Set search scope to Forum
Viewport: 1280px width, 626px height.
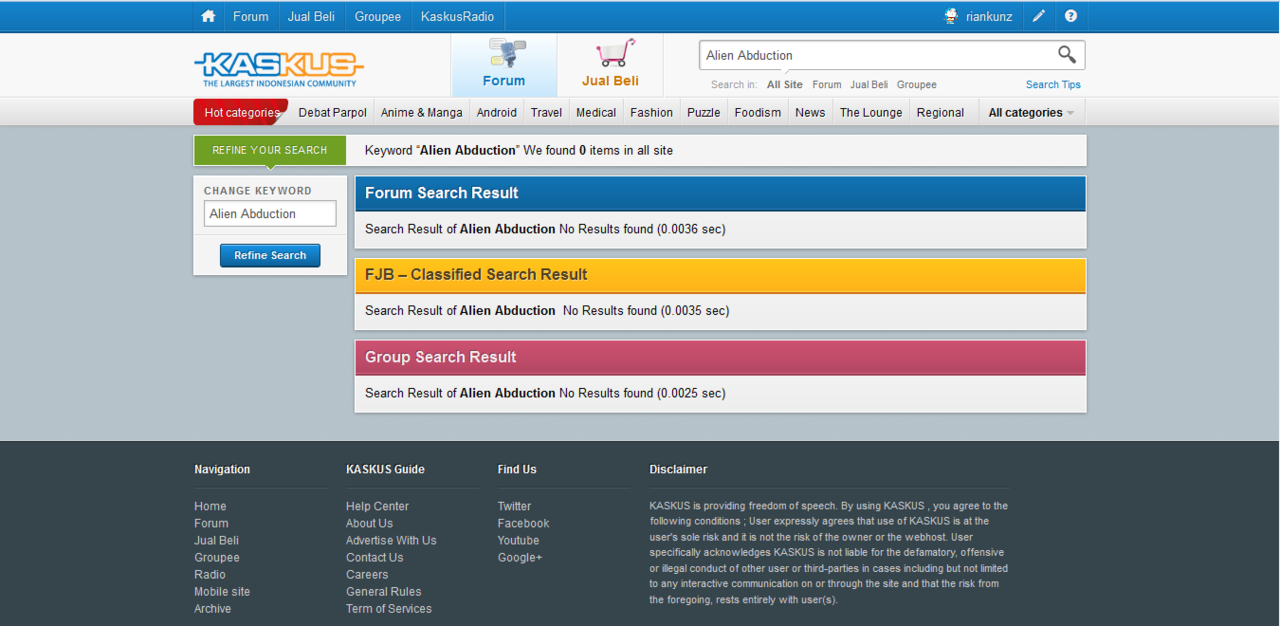click(827, 85)
